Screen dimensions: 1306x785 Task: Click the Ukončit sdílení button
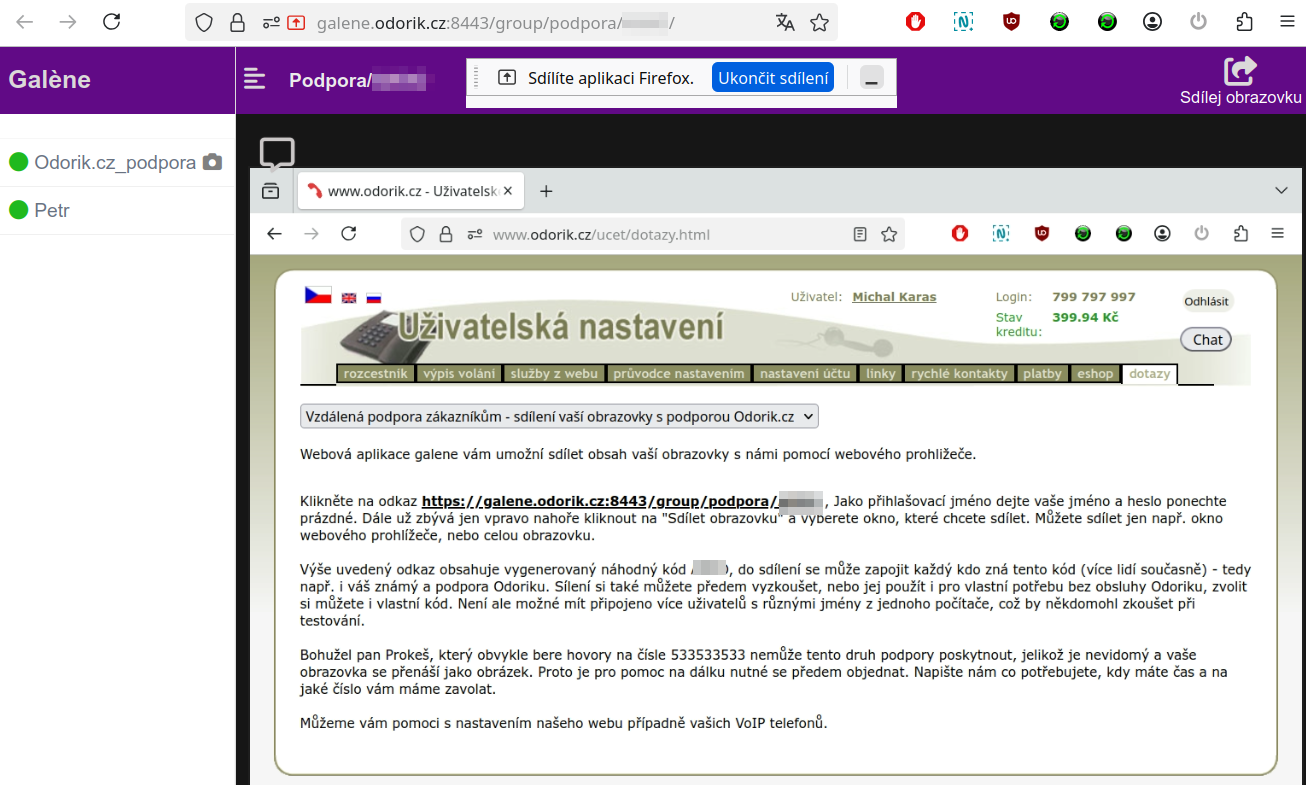coord(773,78)
